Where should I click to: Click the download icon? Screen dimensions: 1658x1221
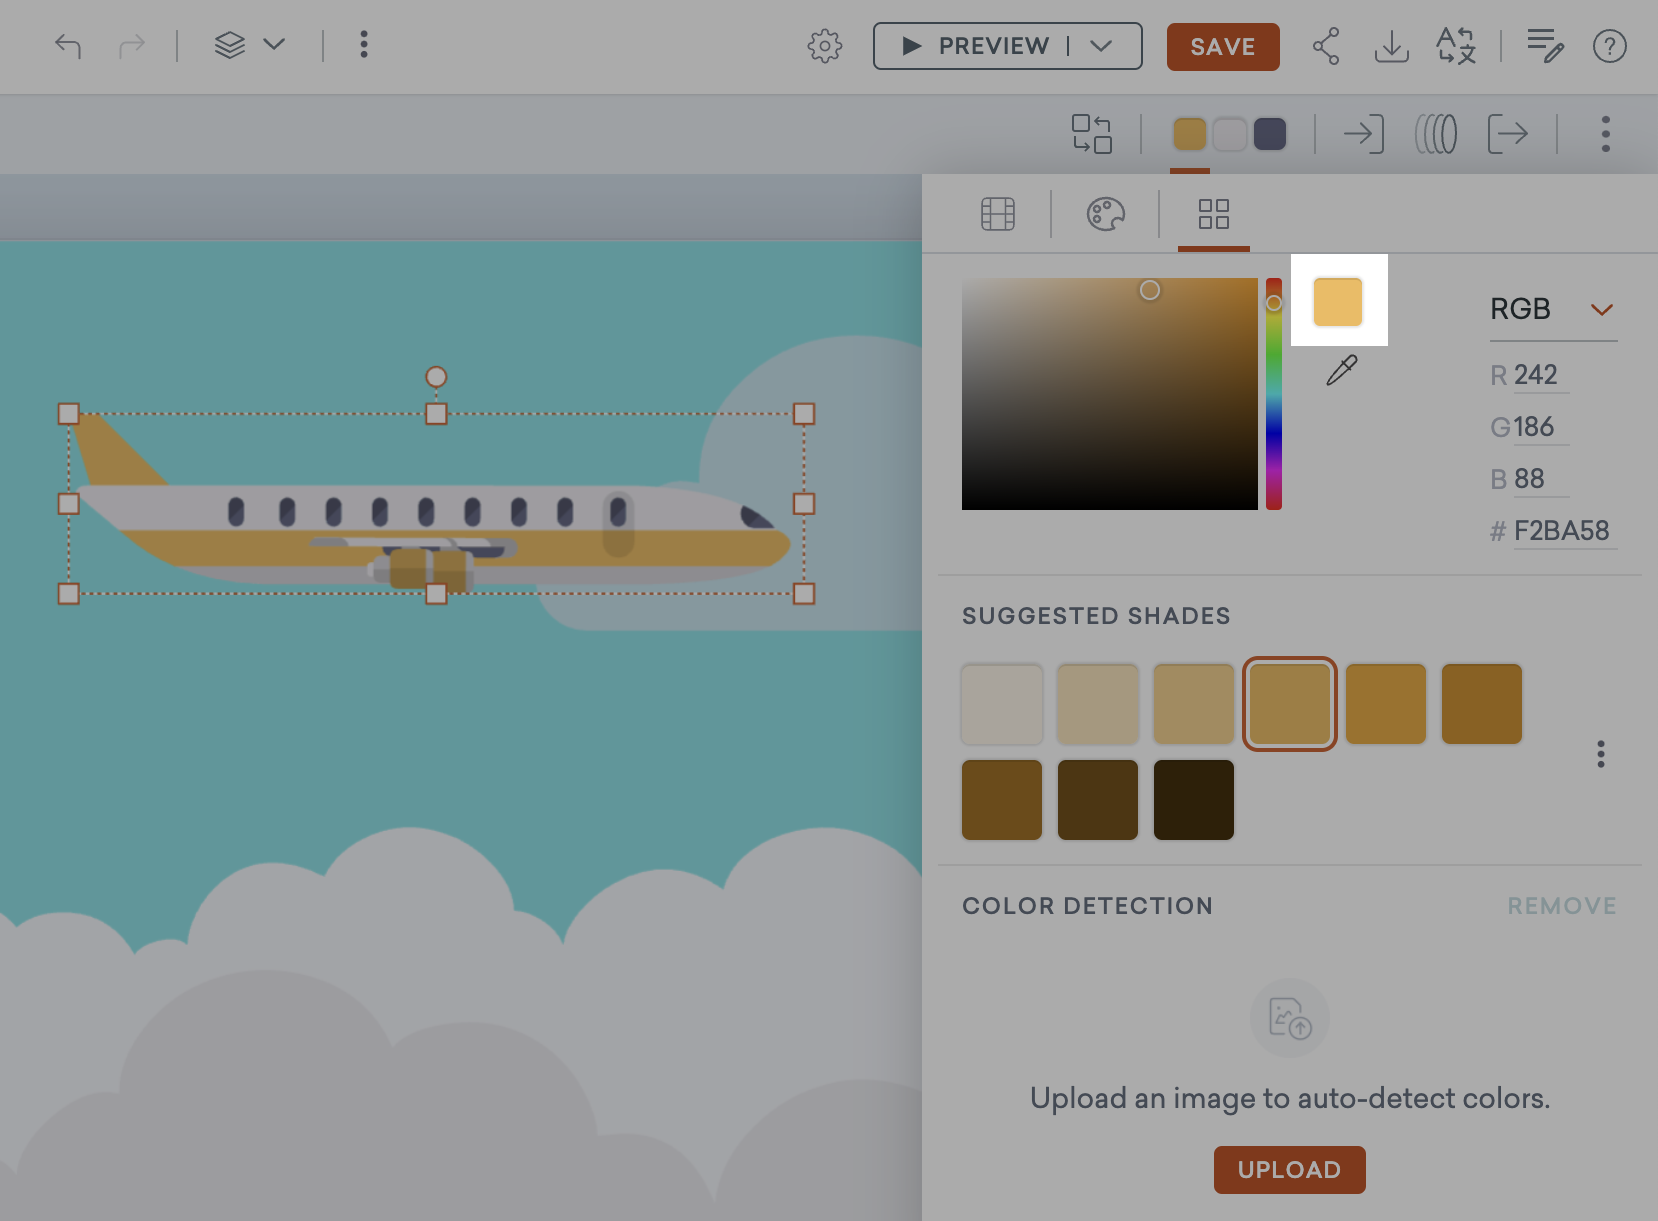(x=1391, y=46)
